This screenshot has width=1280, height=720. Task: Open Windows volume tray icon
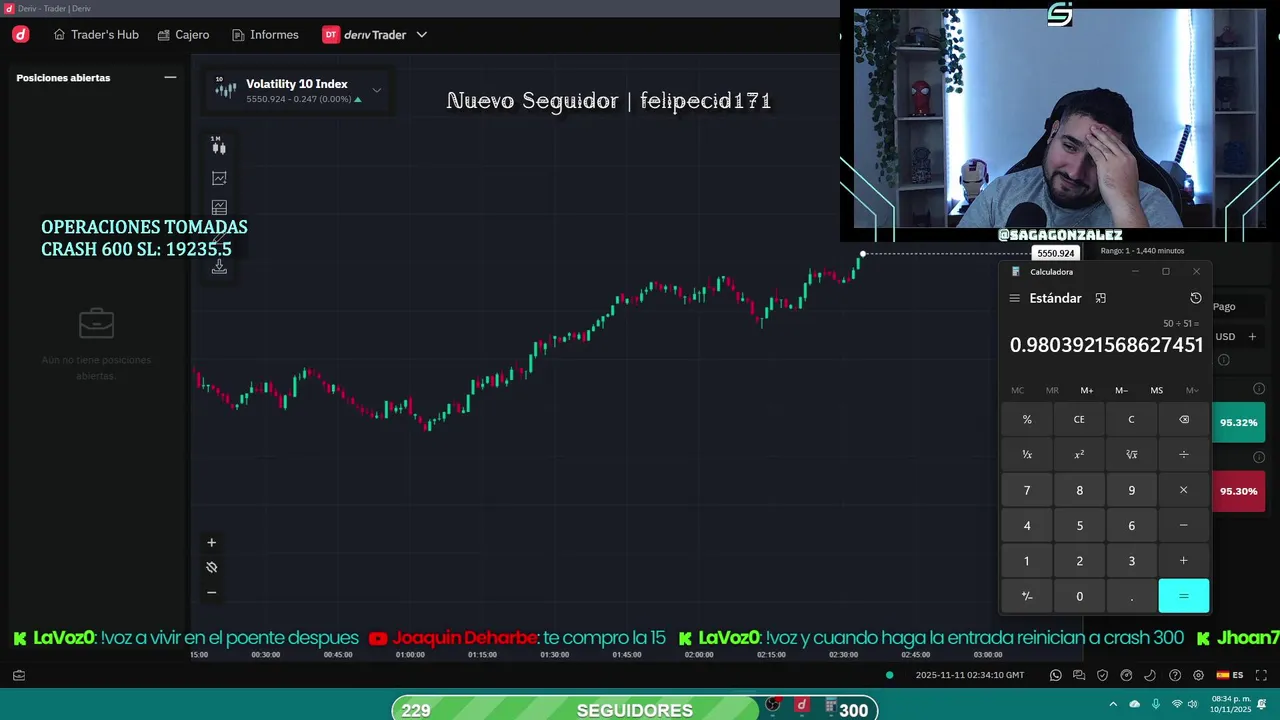click(1192, 704)
